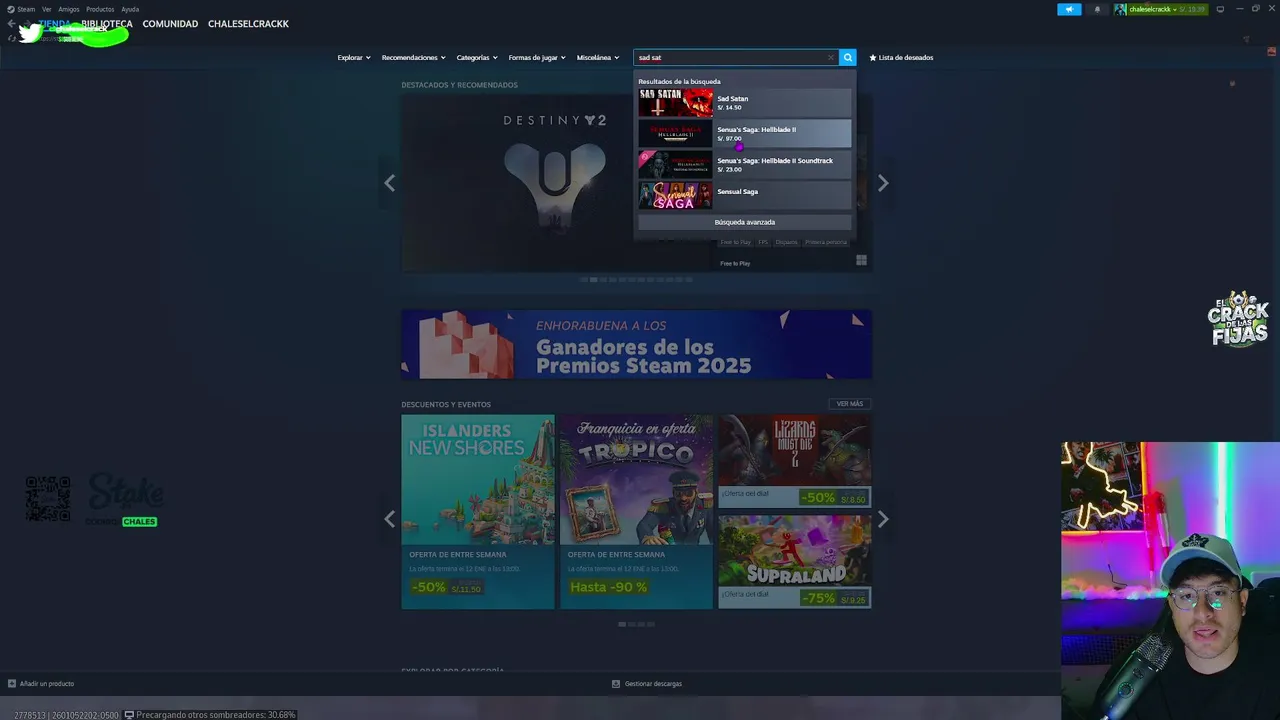Open Destiny 2 featured capsule
The width and height of the screenshot is (1280, 720).
(x=555, y=183)
